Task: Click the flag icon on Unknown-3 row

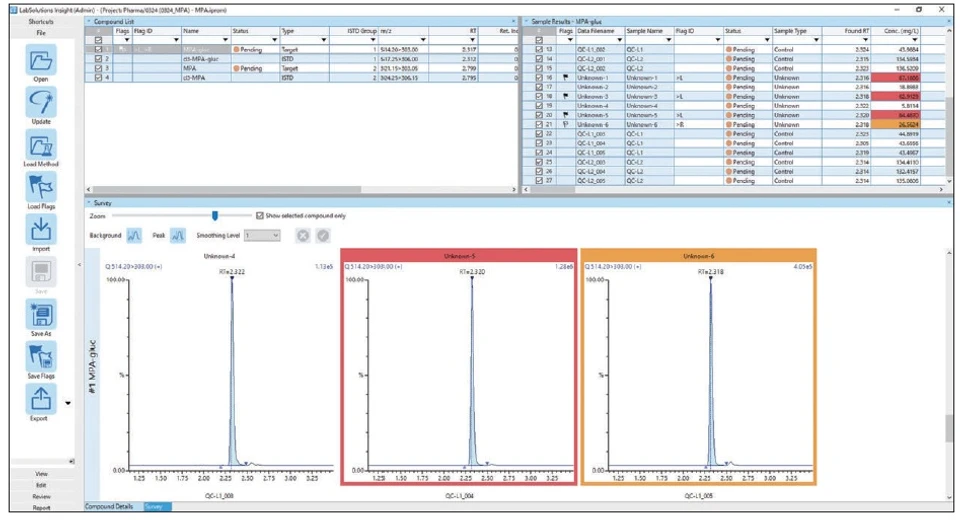Action: point(566,96)
